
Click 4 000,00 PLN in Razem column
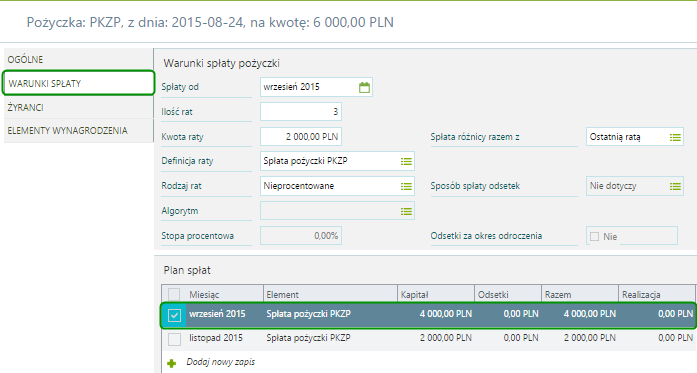pyautogui.click(x=590, y=314)
